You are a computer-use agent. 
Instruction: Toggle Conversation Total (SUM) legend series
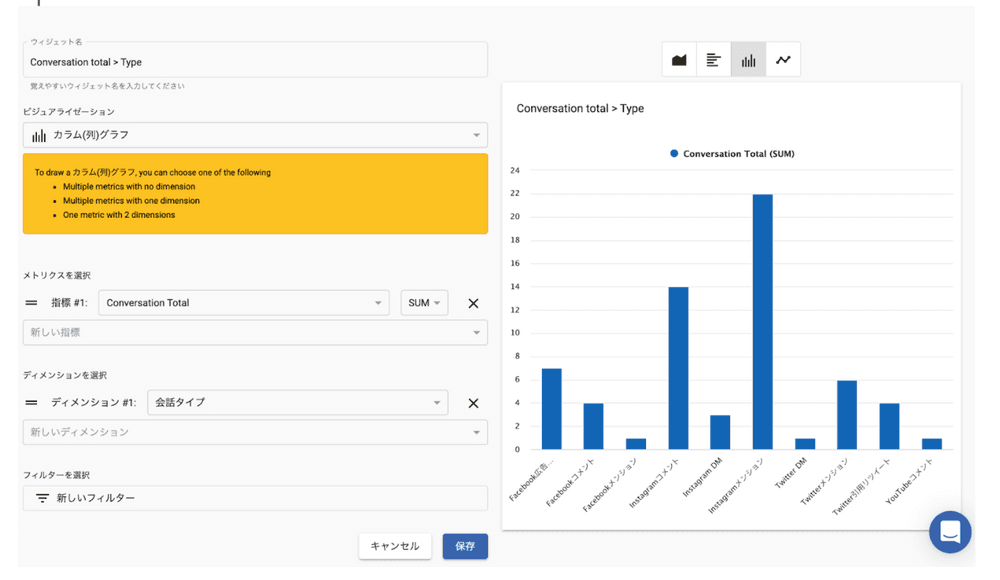[732, 154]
